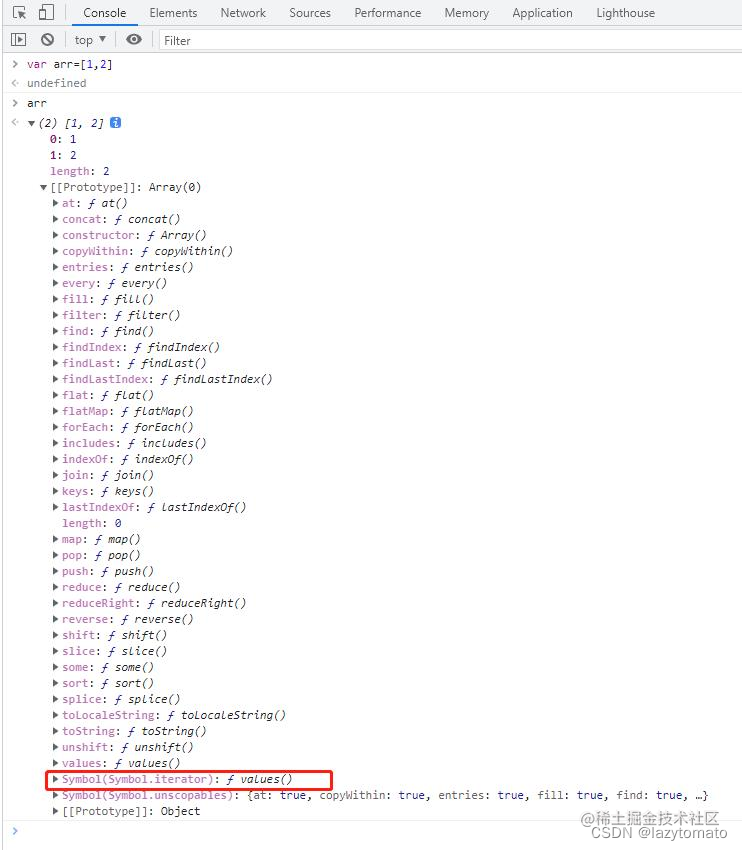The height and width of the screenshot is (850, 742).
Task: Expand the [[Prototype]]: Object node
Action: pyautogui.click(x=55, y=811)
